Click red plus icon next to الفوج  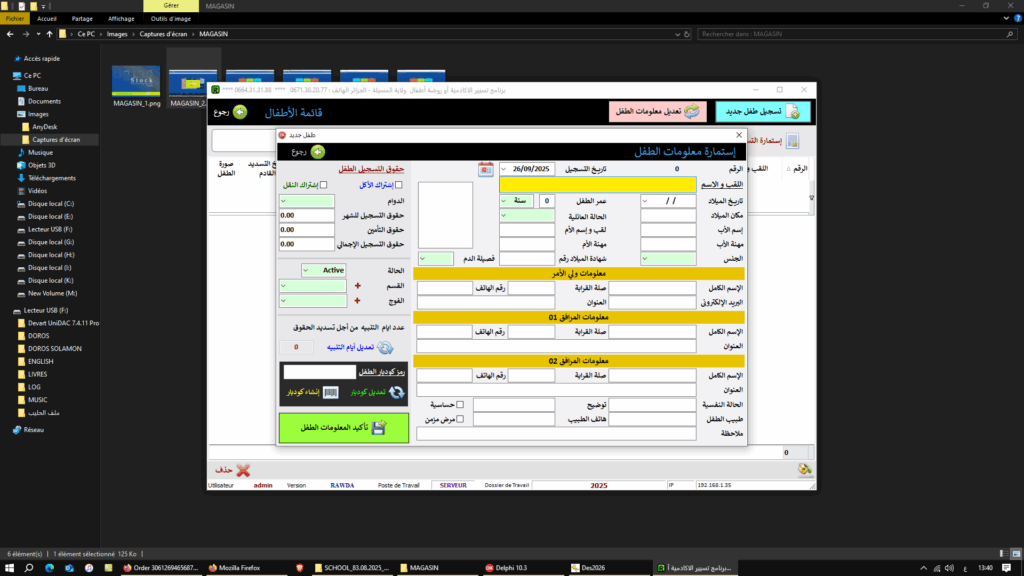(357, 301)
